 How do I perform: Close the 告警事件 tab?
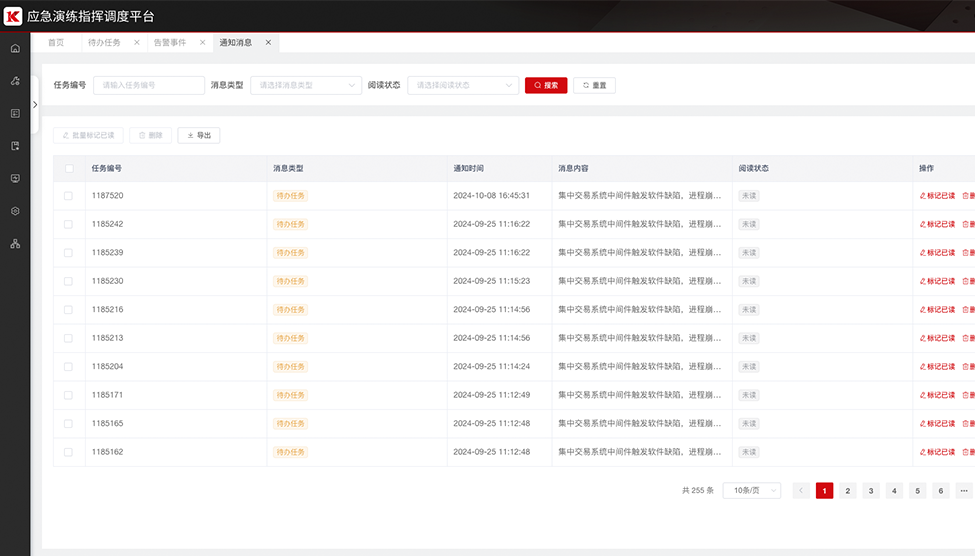point(202,42)
